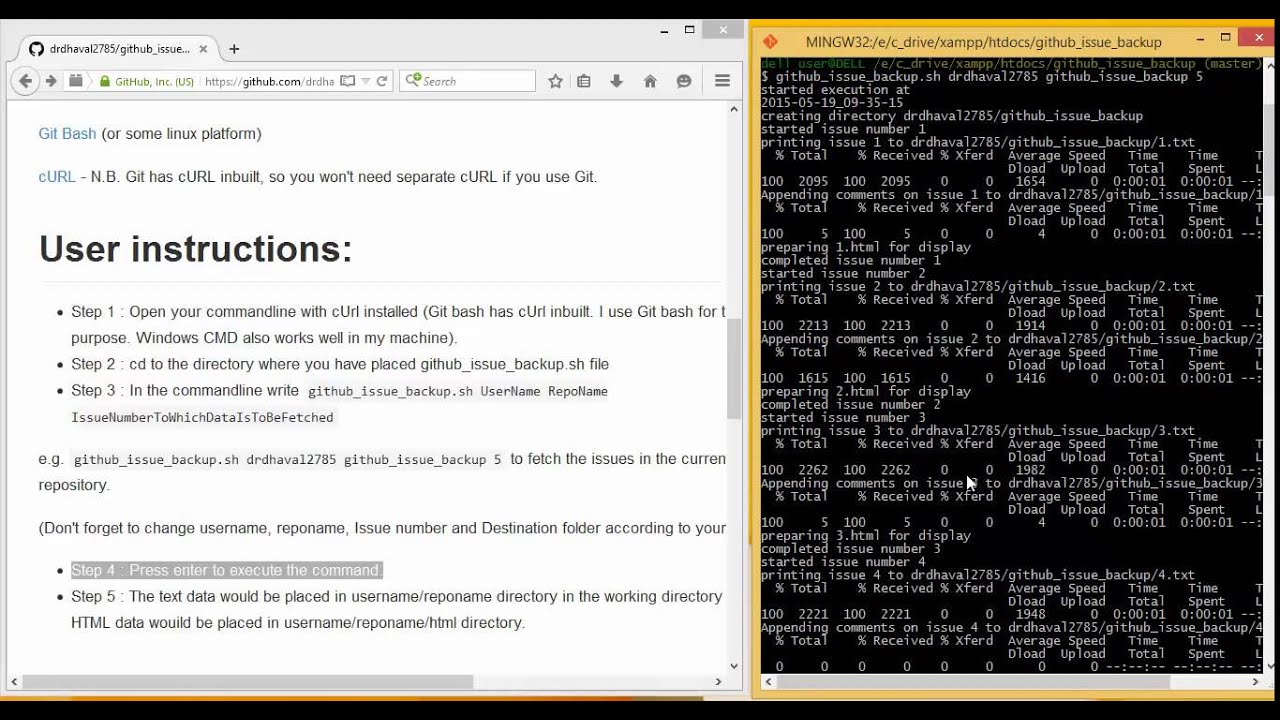1280x720 pixels.
Task: Click the Firefox forward arrow
Action: coord(50,81)
